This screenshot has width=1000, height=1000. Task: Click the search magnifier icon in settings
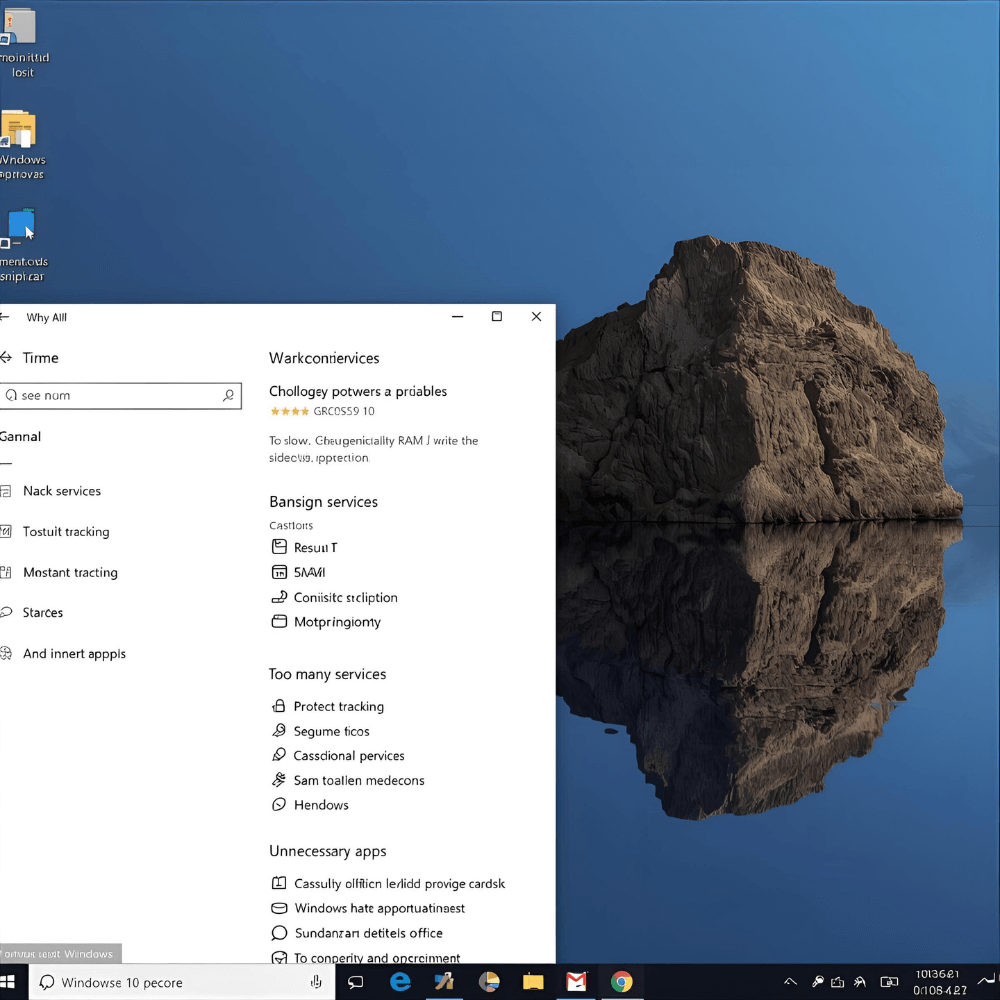coord(228,396)
